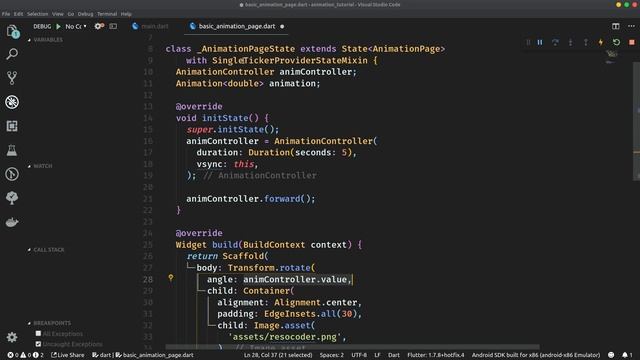
Task: Toggle the All Exceptions breakpoint checkbox
Action: [x=38, y=333]
